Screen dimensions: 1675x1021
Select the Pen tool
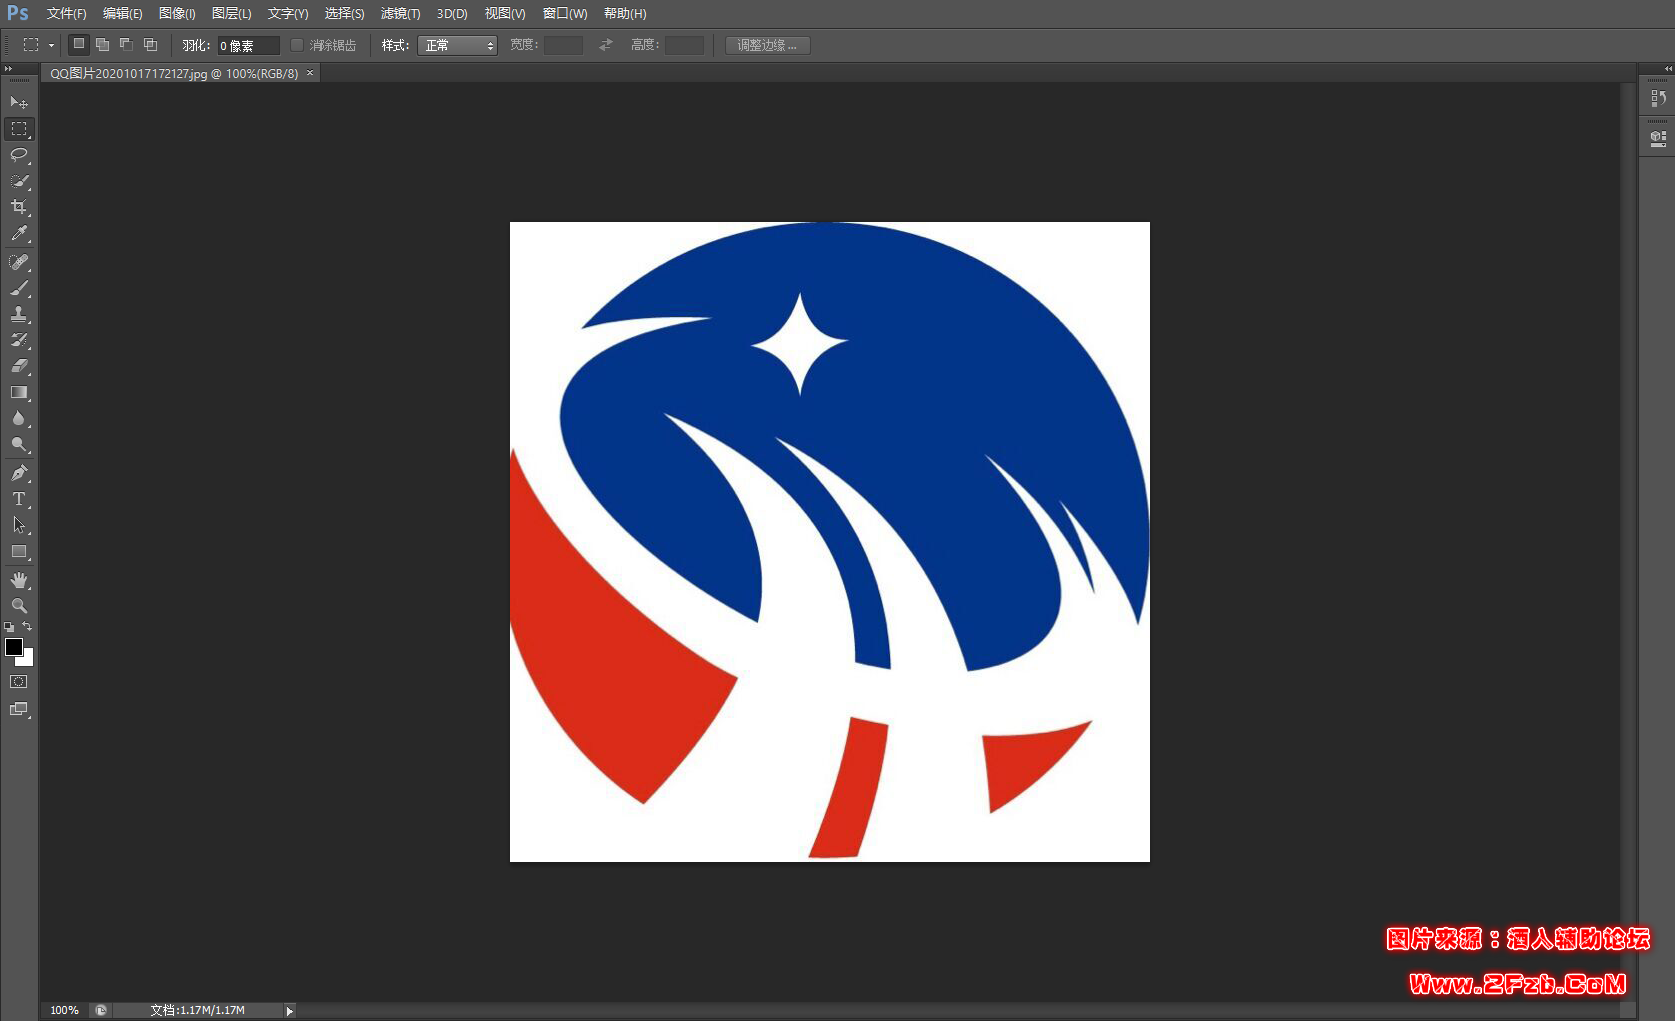18,473
